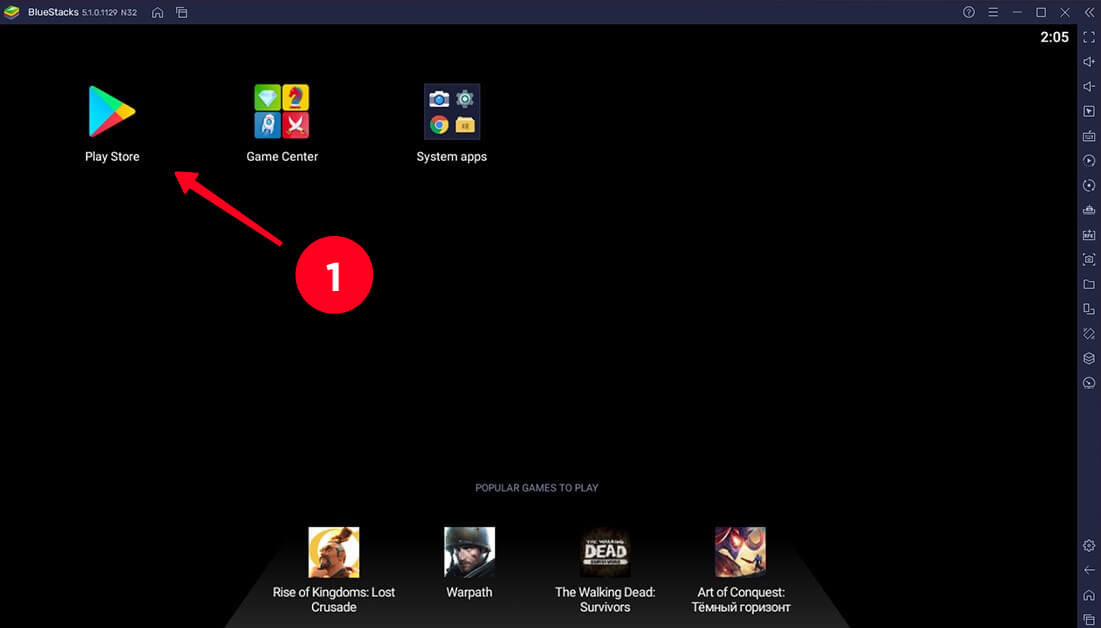1101x628 pixels.
Task: Click the back arrow in the sidebar
Action: click(1089, 570)
